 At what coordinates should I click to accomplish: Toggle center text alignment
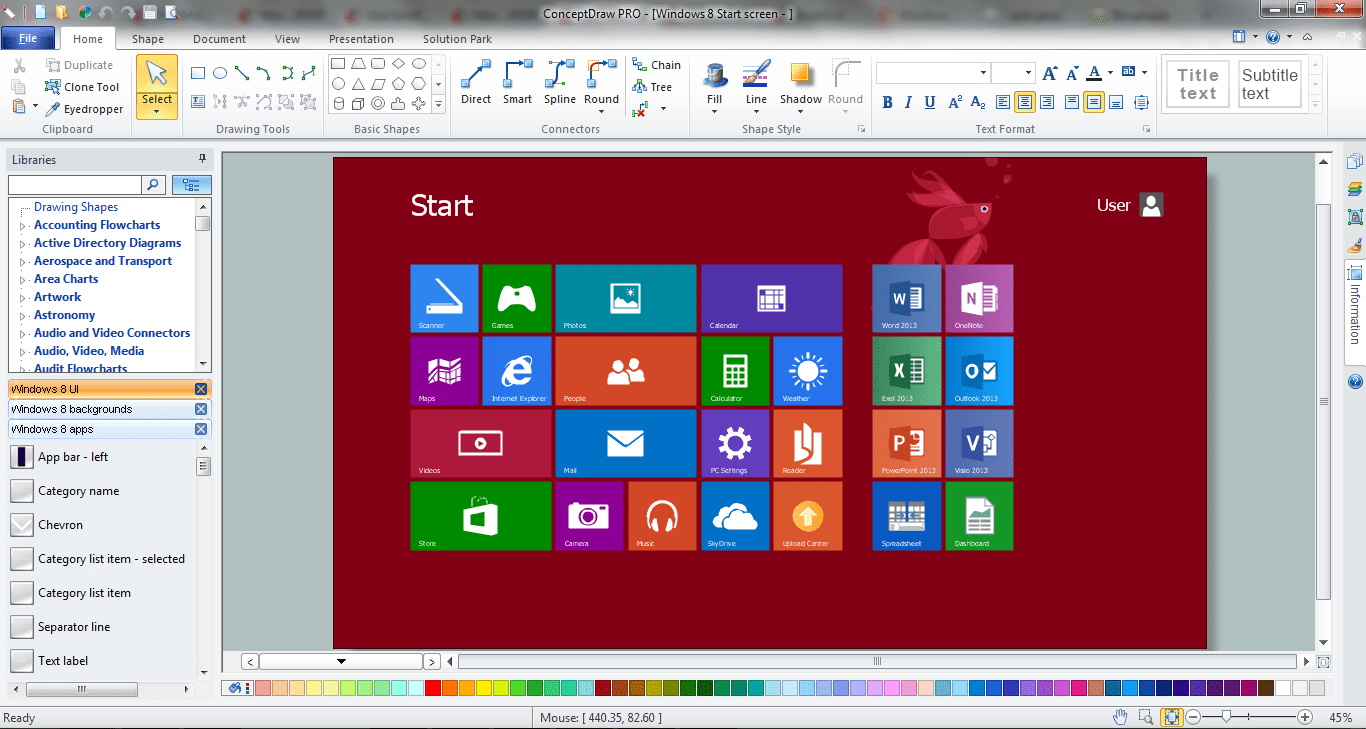click(x=1025, y=102)
